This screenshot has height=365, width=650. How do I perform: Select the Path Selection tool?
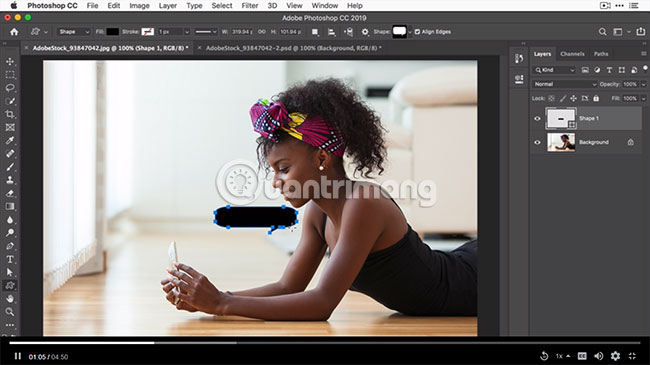10,272
